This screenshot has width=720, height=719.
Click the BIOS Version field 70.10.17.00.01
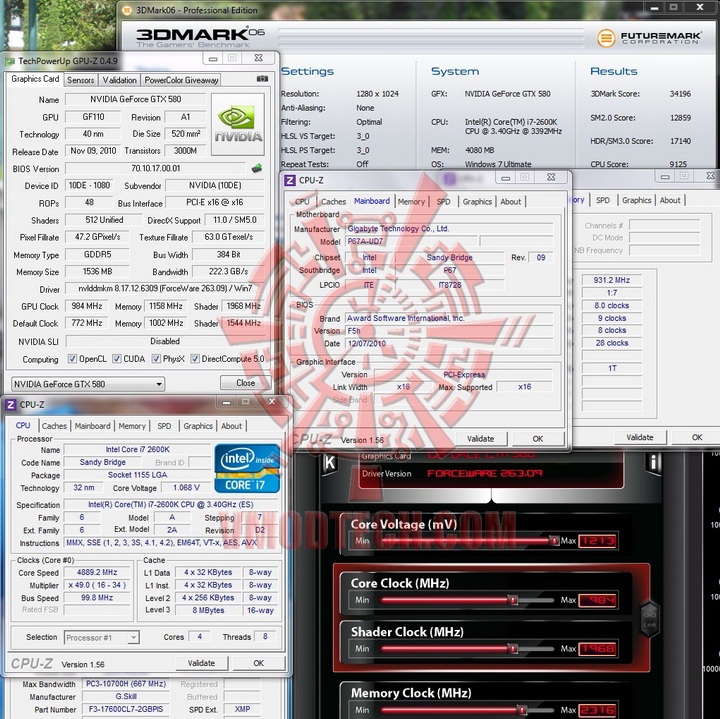point(156,169)
